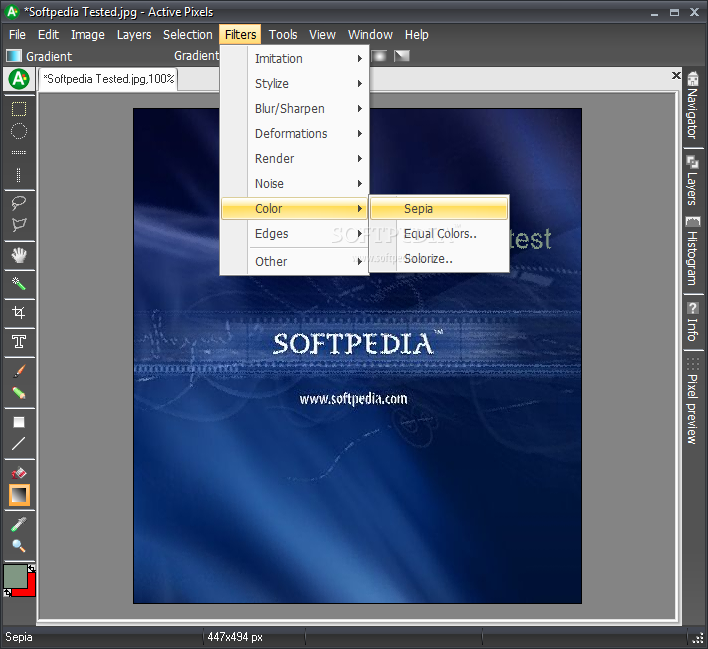Expand the Imitation filters submenu
The image size is (708, 649).
(294, 59)
